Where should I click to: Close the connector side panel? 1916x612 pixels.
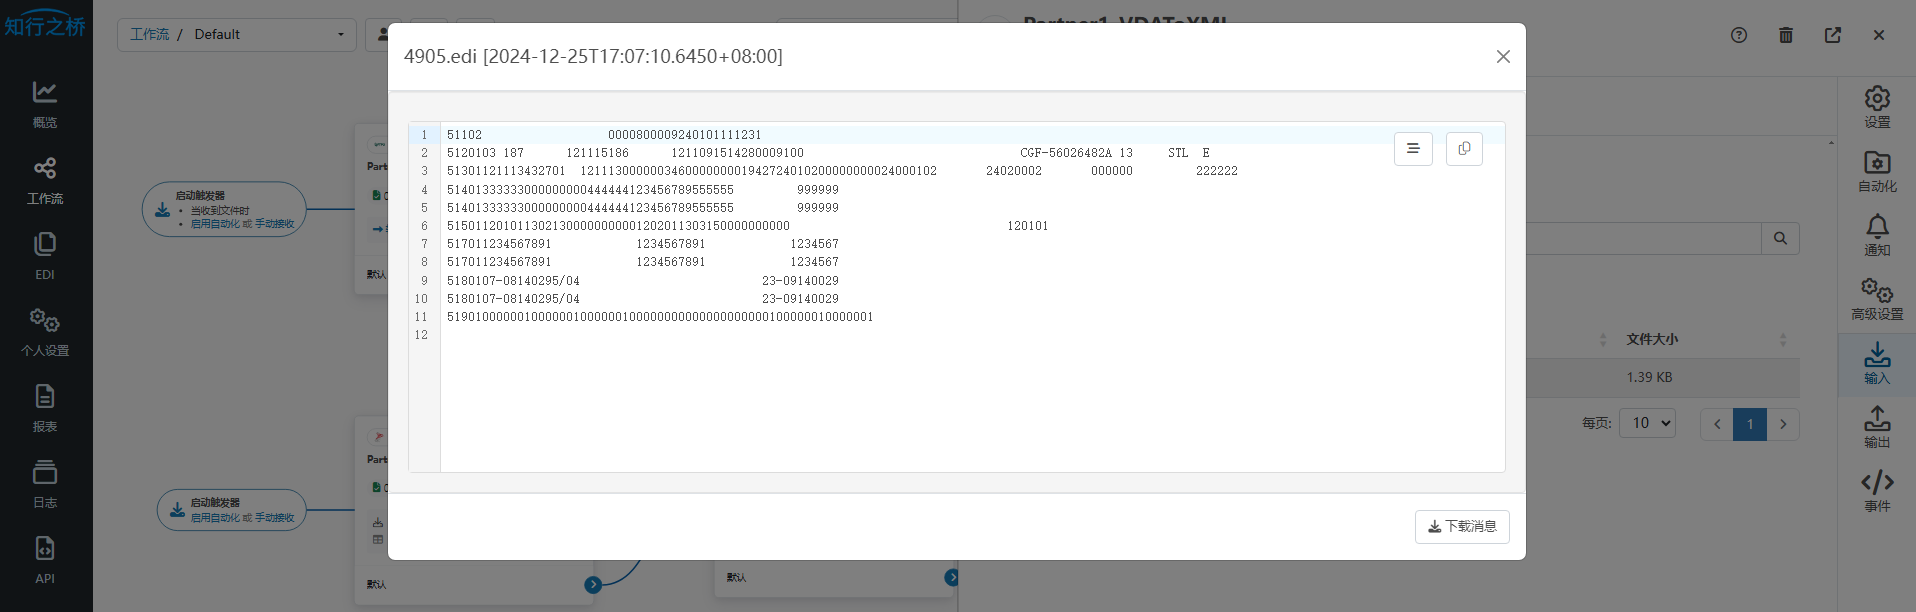click(1879, 35)
